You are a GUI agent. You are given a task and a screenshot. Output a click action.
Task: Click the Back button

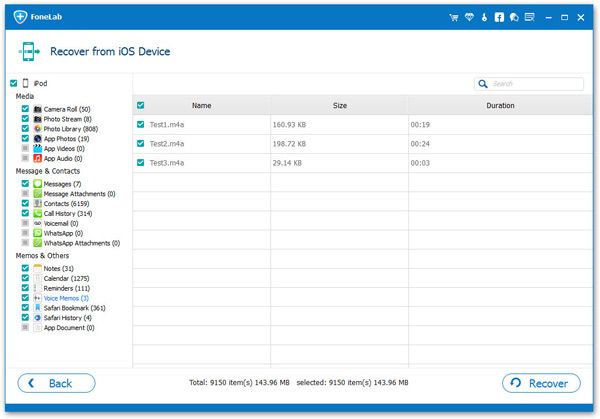pyautogui.click(x=56, y=383)
